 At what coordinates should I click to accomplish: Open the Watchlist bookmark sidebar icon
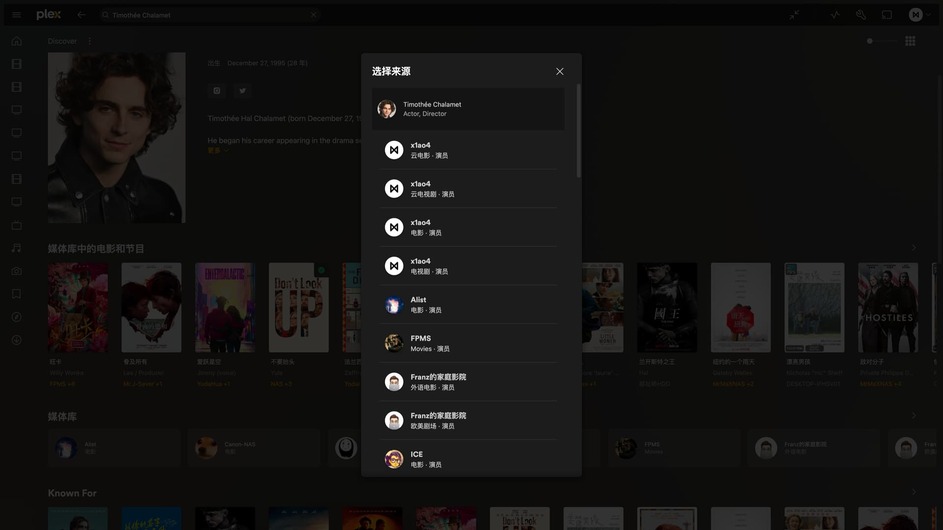click(17, 294)
